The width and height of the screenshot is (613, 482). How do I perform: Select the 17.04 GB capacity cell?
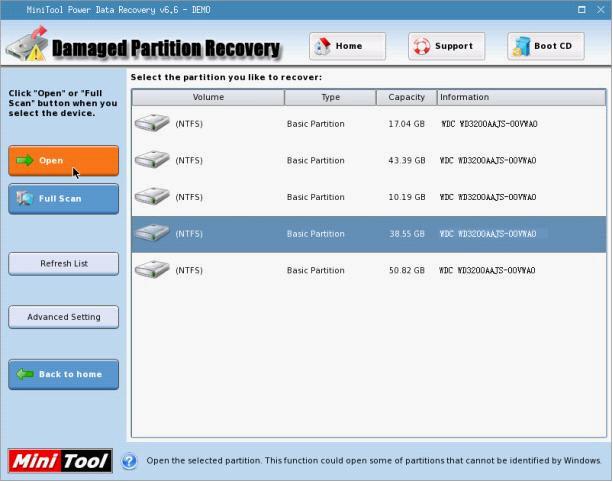[407, 124]
